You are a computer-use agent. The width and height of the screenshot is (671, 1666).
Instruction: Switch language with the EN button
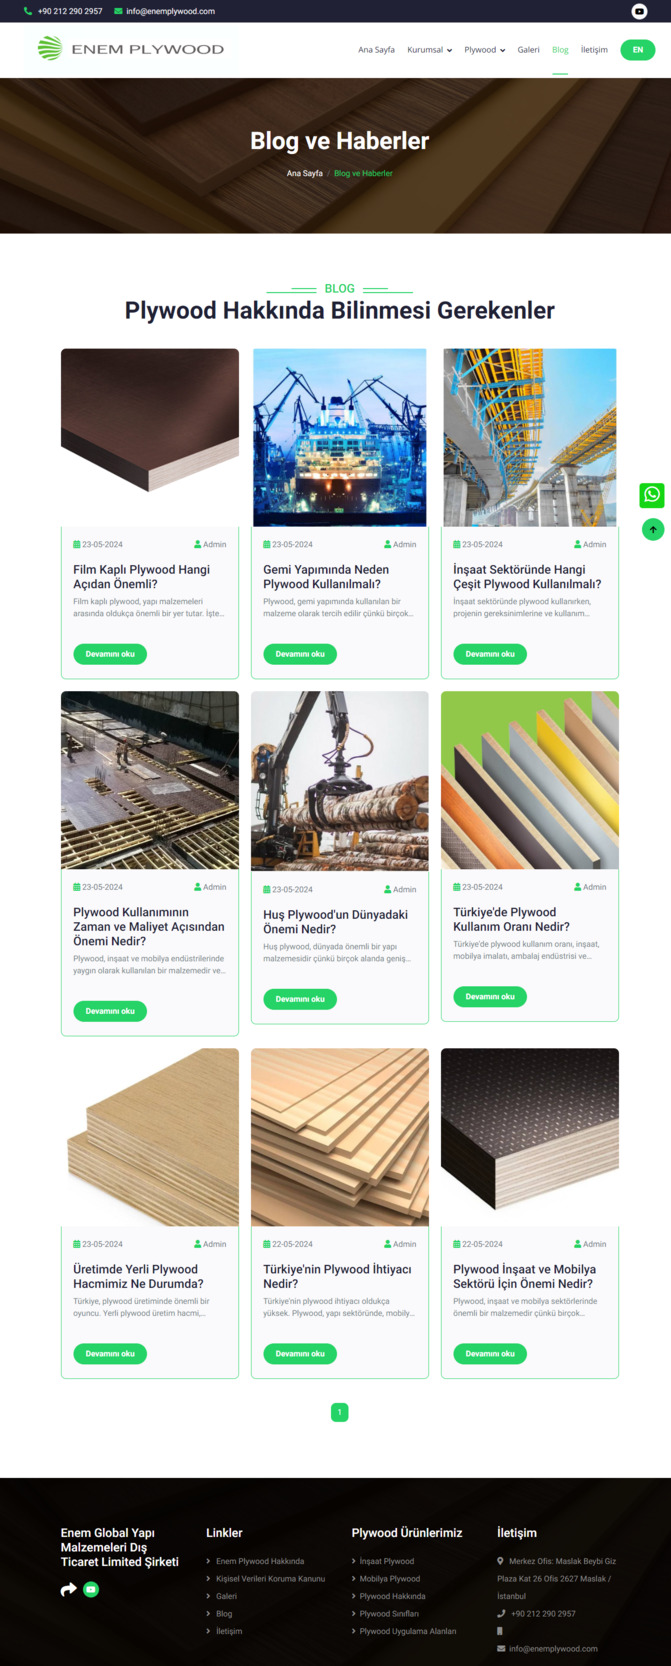tap(637, 50)
